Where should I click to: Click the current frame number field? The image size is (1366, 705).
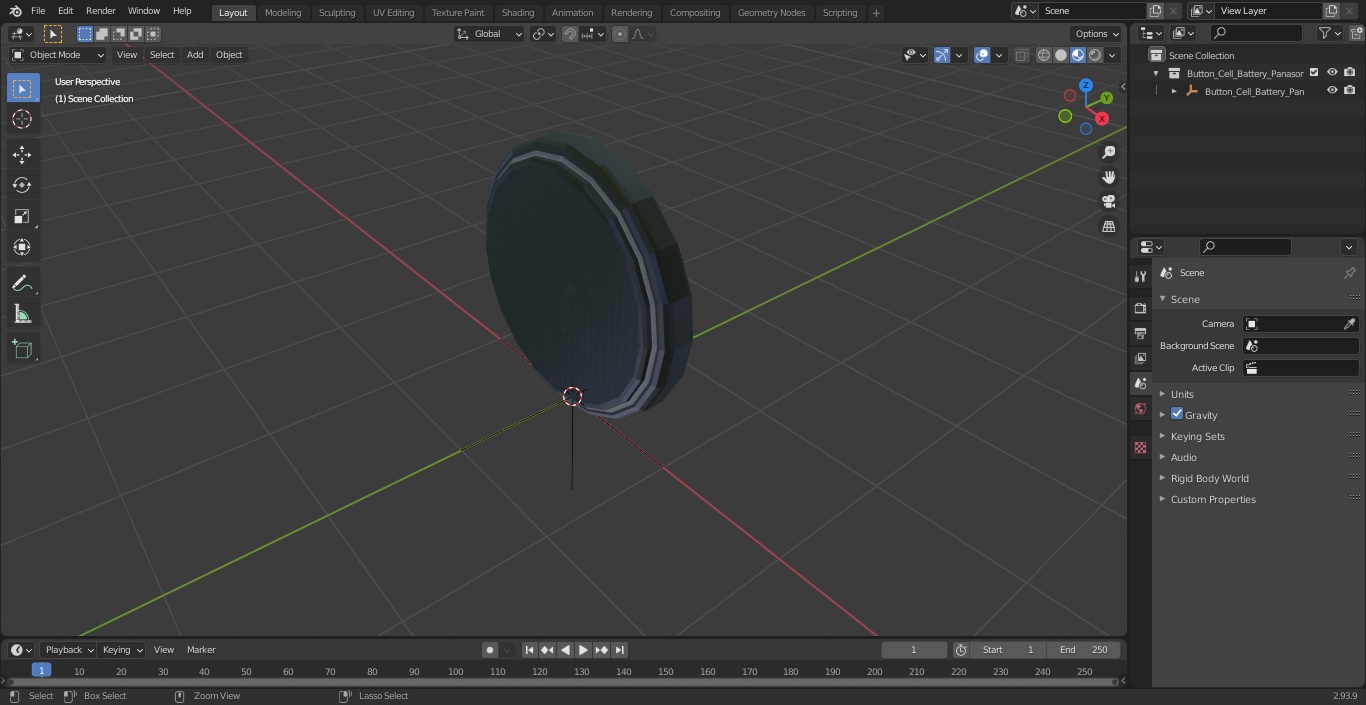click(913, 650)
